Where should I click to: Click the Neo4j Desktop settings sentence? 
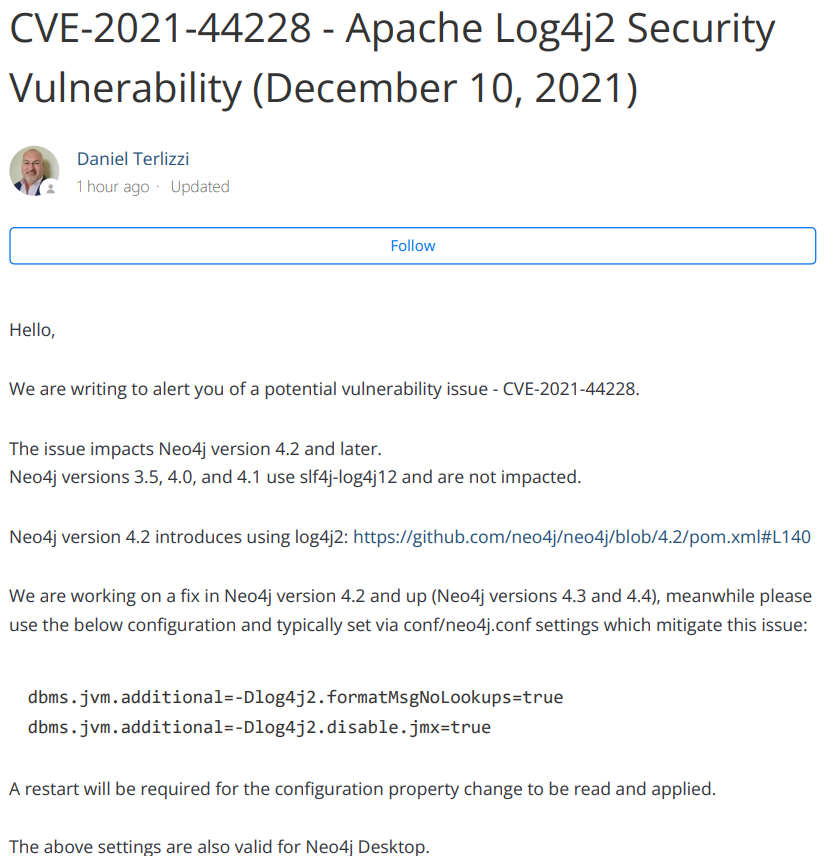click(x=220, y=846)
